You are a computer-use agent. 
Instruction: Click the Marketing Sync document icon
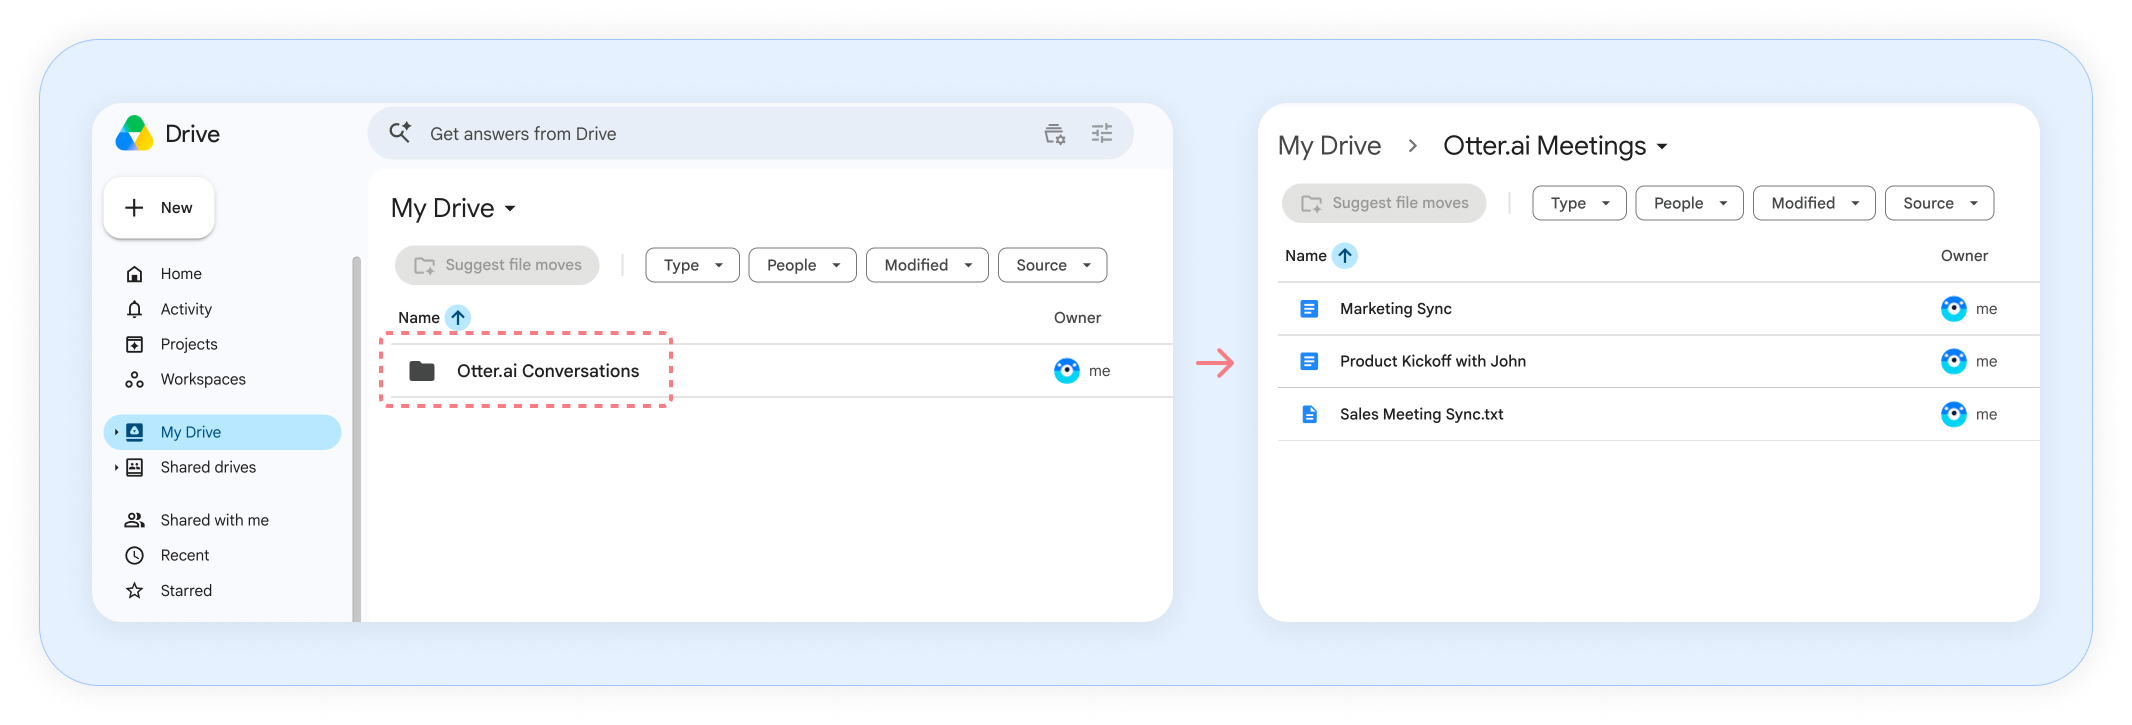[1309, 309]
